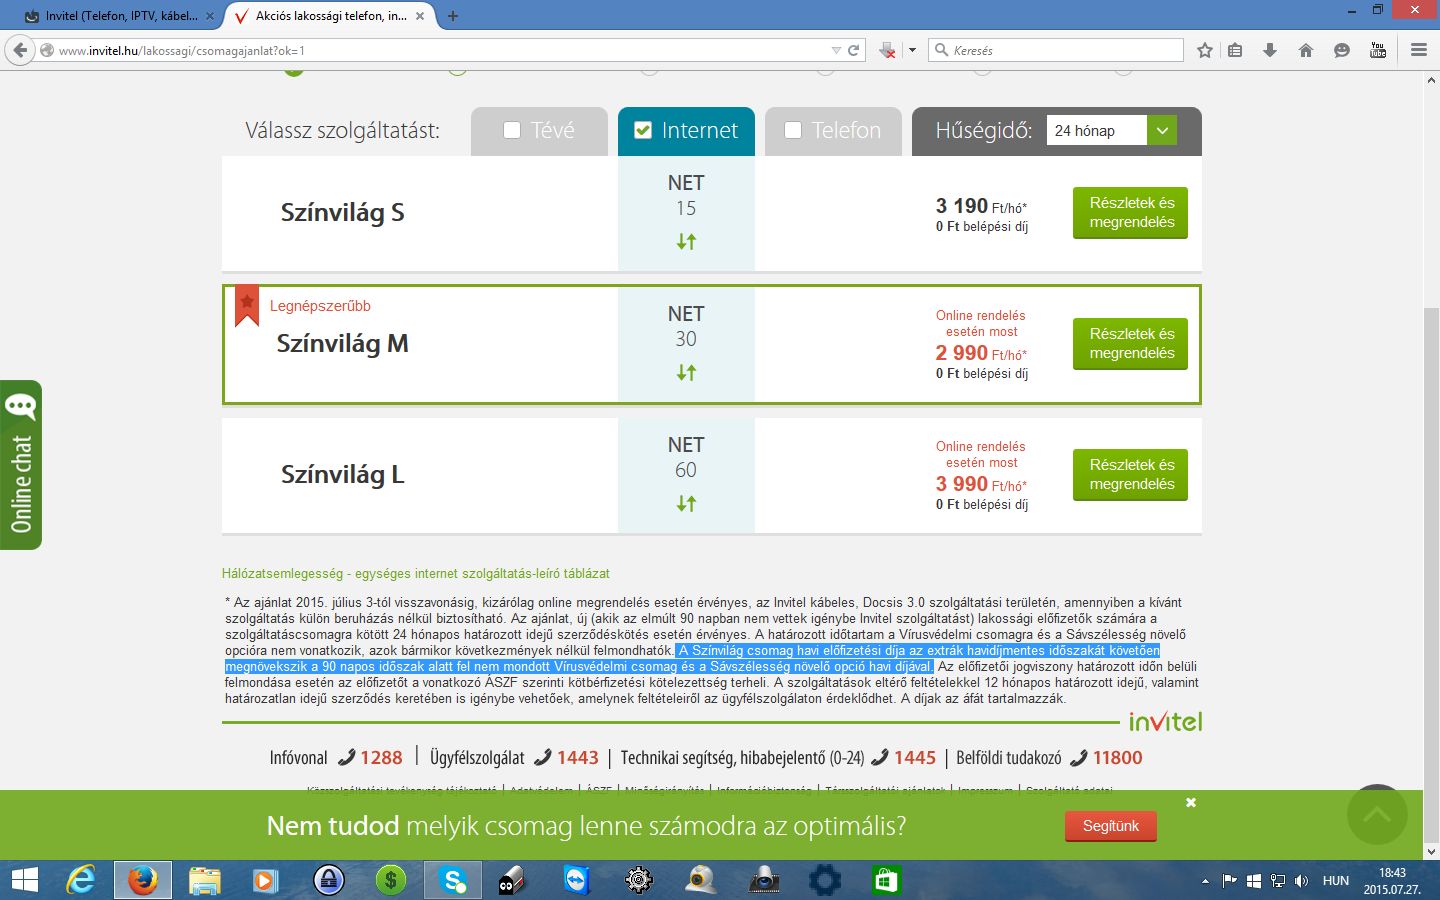Open the Downloads arrow icon

1270,50
